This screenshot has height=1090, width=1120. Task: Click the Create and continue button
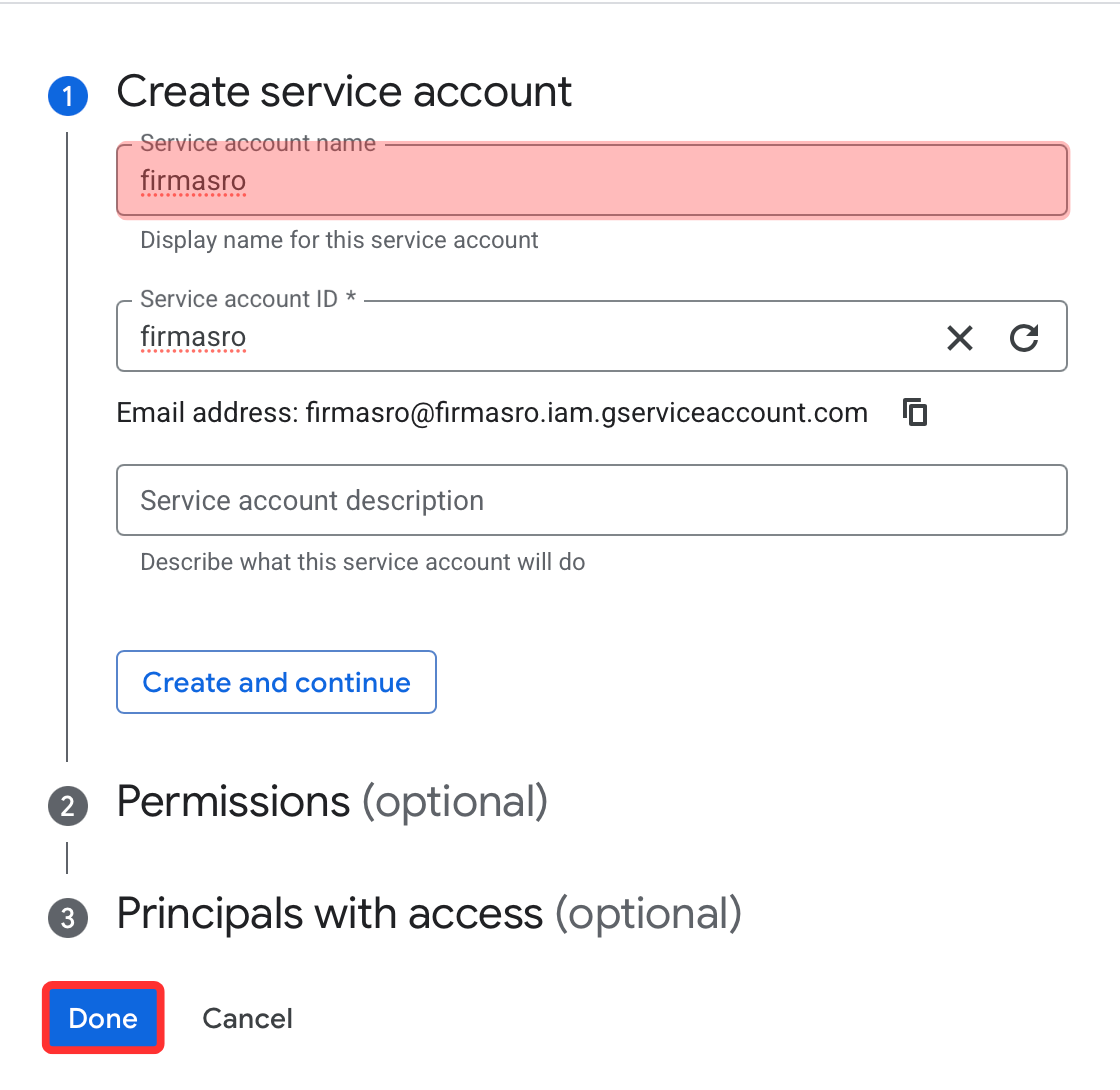[x=276, y=682]
